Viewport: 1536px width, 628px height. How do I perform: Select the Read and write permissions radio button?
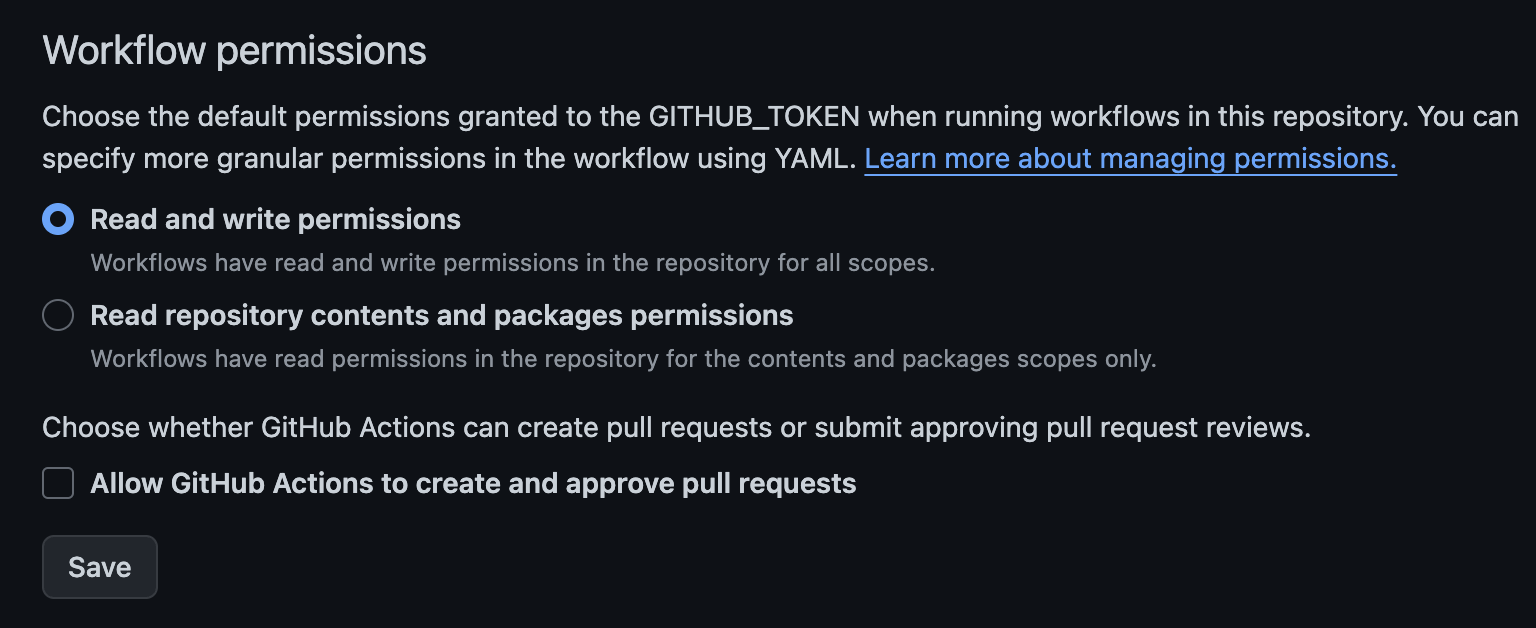coord(57,218)
